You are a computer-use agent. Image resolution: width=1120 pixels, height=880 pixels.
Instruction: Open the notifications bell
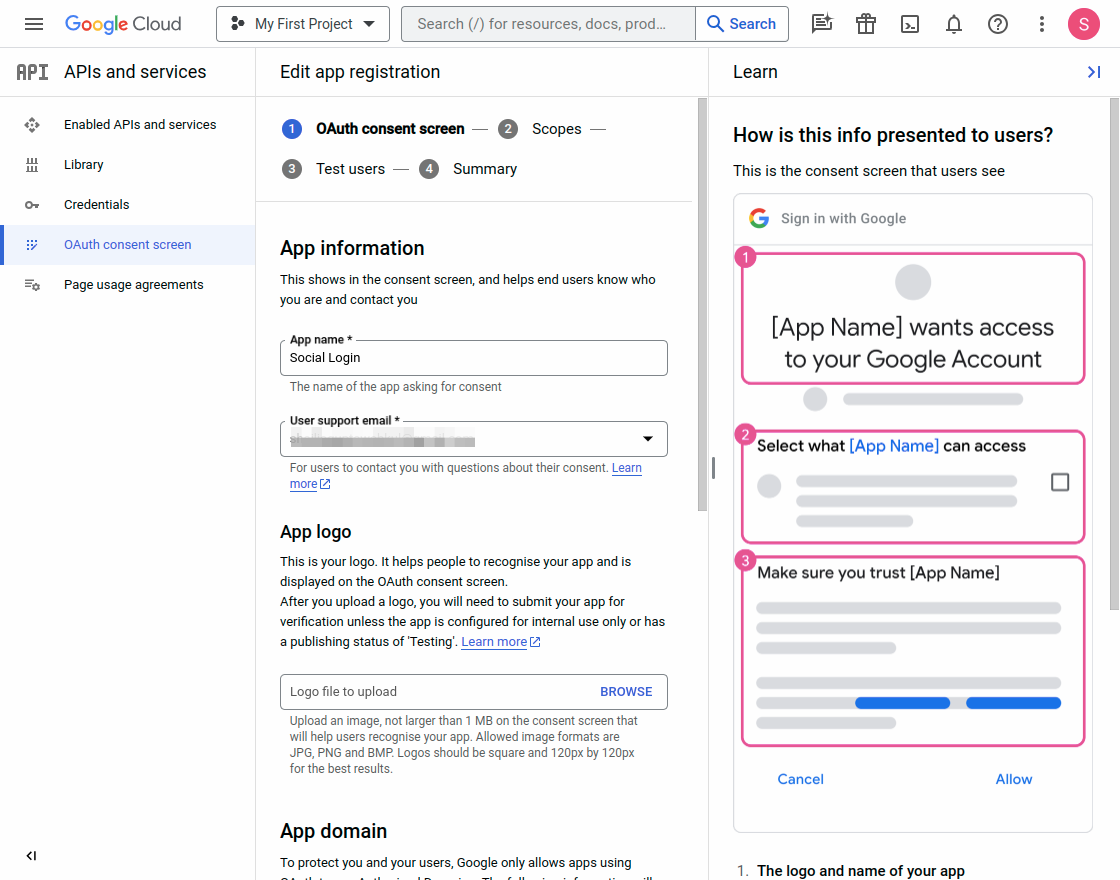click(954, 24)
